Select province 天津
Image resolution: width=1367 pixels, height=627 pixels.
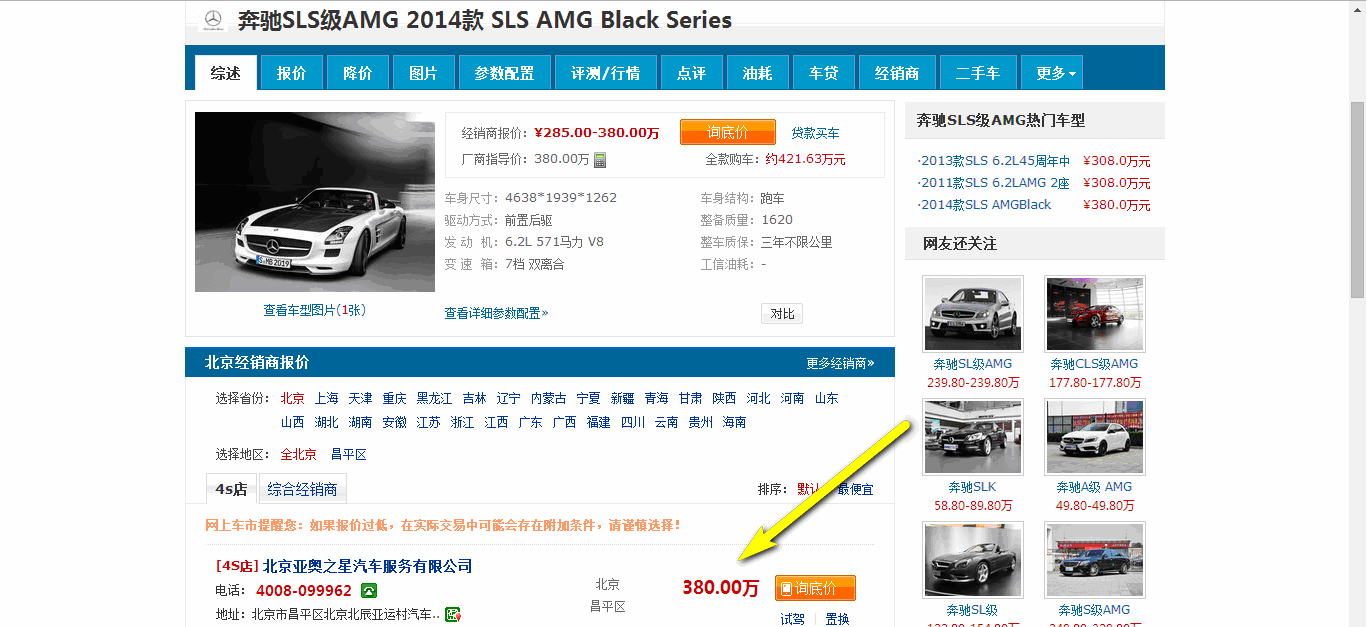tap(361, 398)
